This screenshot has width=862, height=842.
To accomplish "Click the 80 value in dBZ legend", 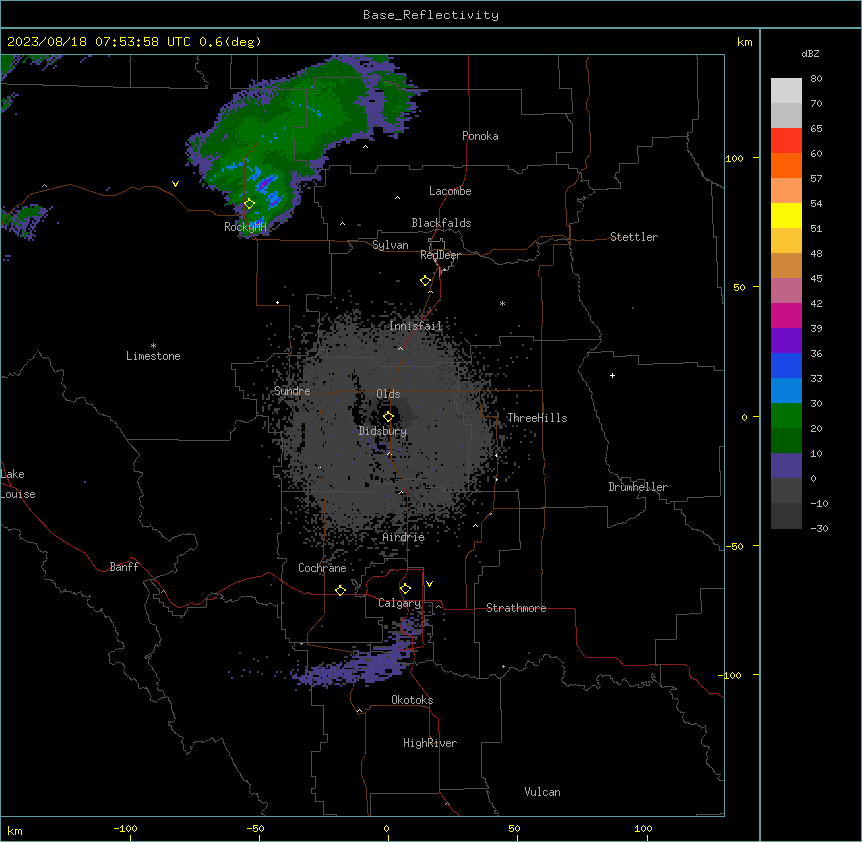I will [x=816, y=79].
